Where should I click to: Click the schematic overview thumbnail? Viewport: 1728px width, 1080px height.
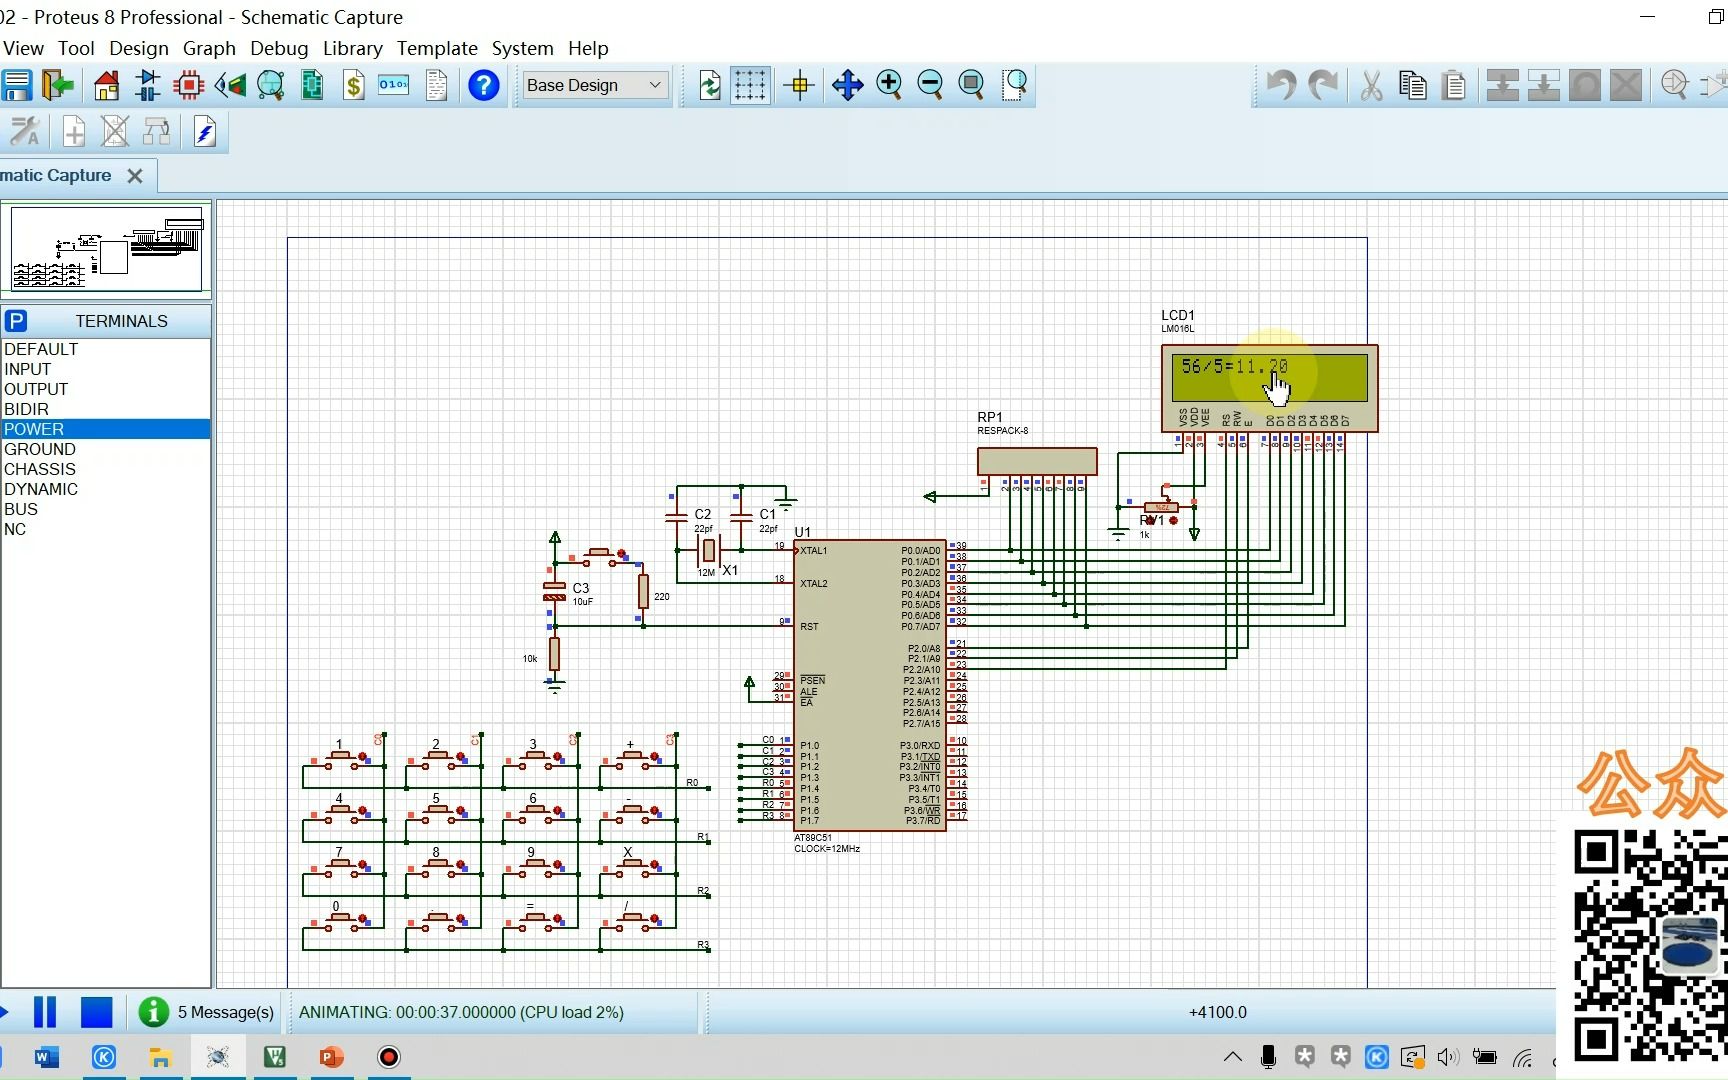(106, 250)
